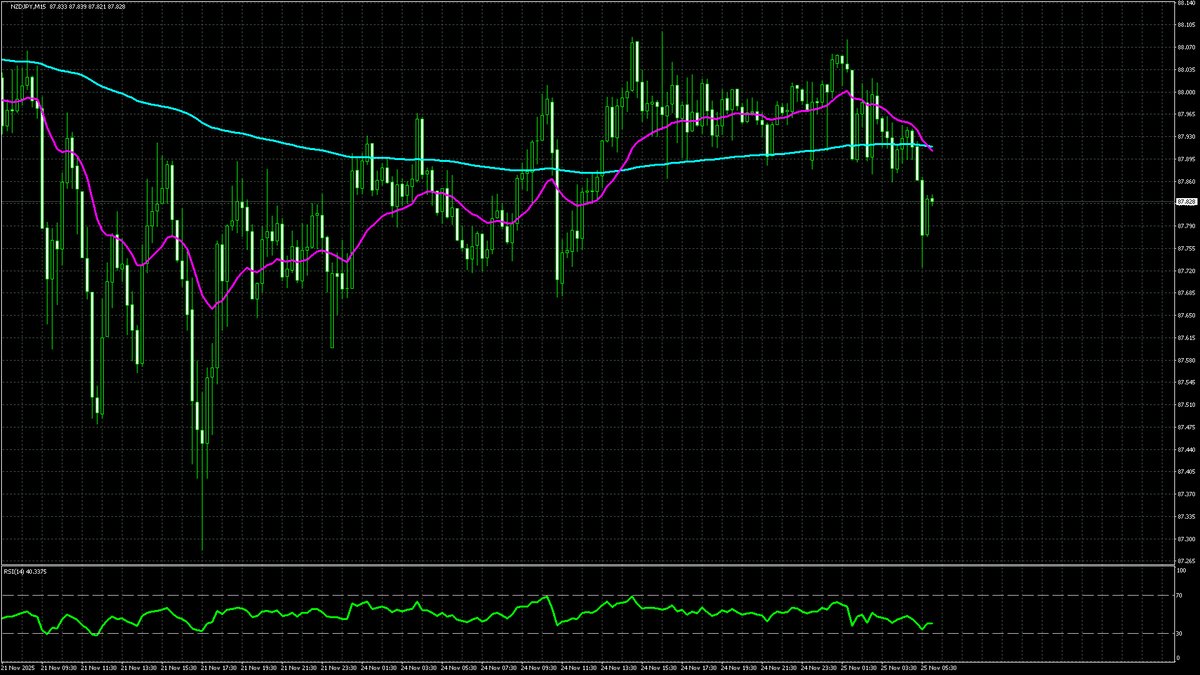1200x675 pixels.
Task: Click time axis label 24 Nov 19:30
Action: pos(741,668)
